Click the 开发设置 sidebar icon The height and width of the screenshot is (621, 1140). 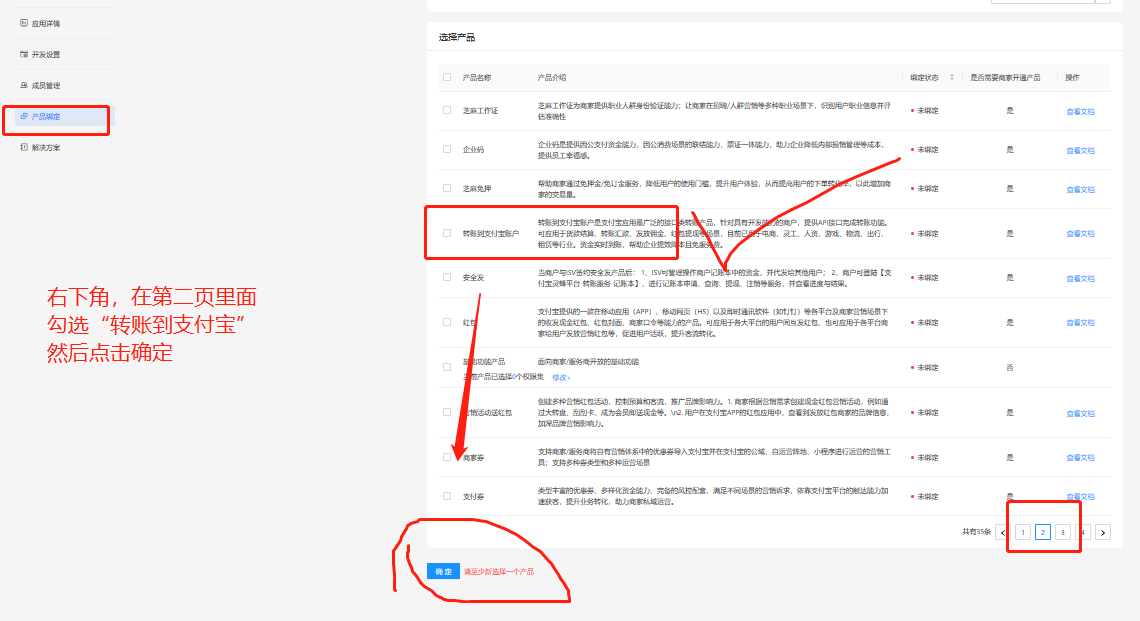click(x=23, y=54)
